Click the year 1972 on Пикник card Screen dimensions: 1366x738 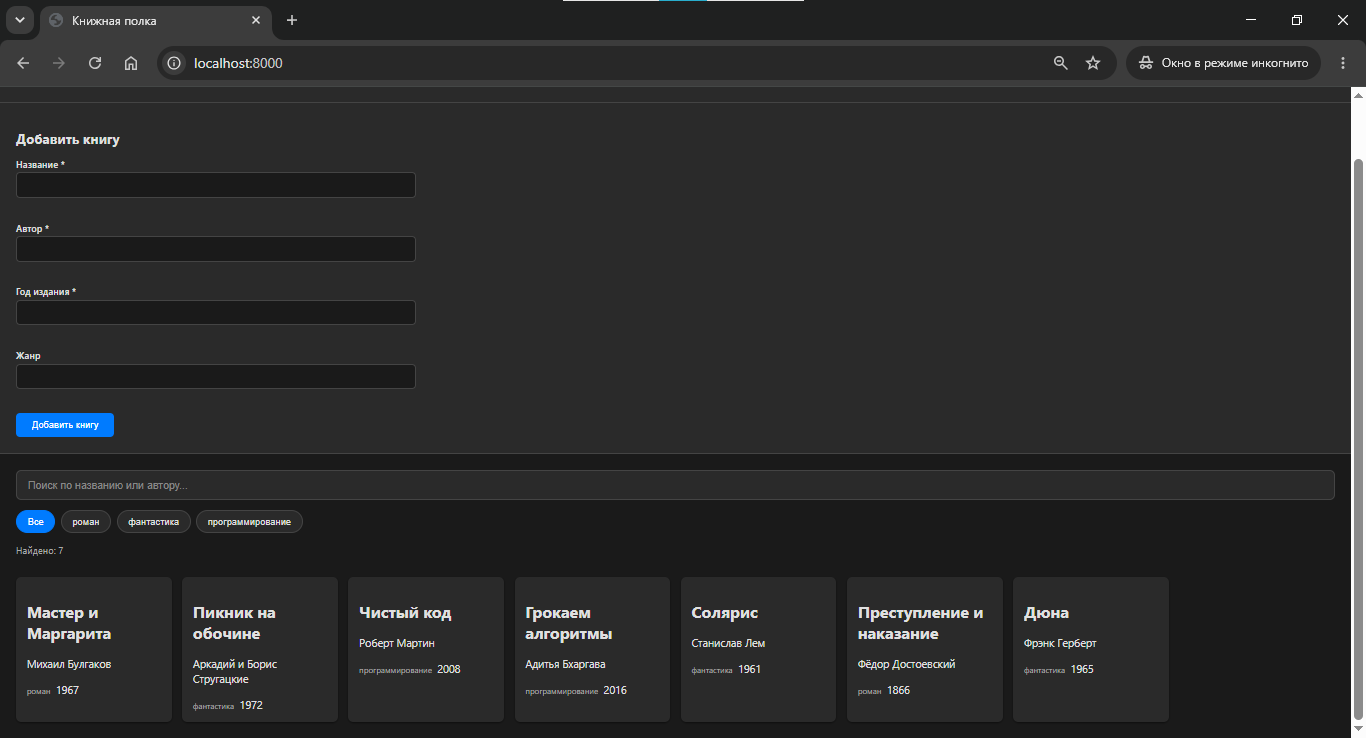tap(251, 706)
